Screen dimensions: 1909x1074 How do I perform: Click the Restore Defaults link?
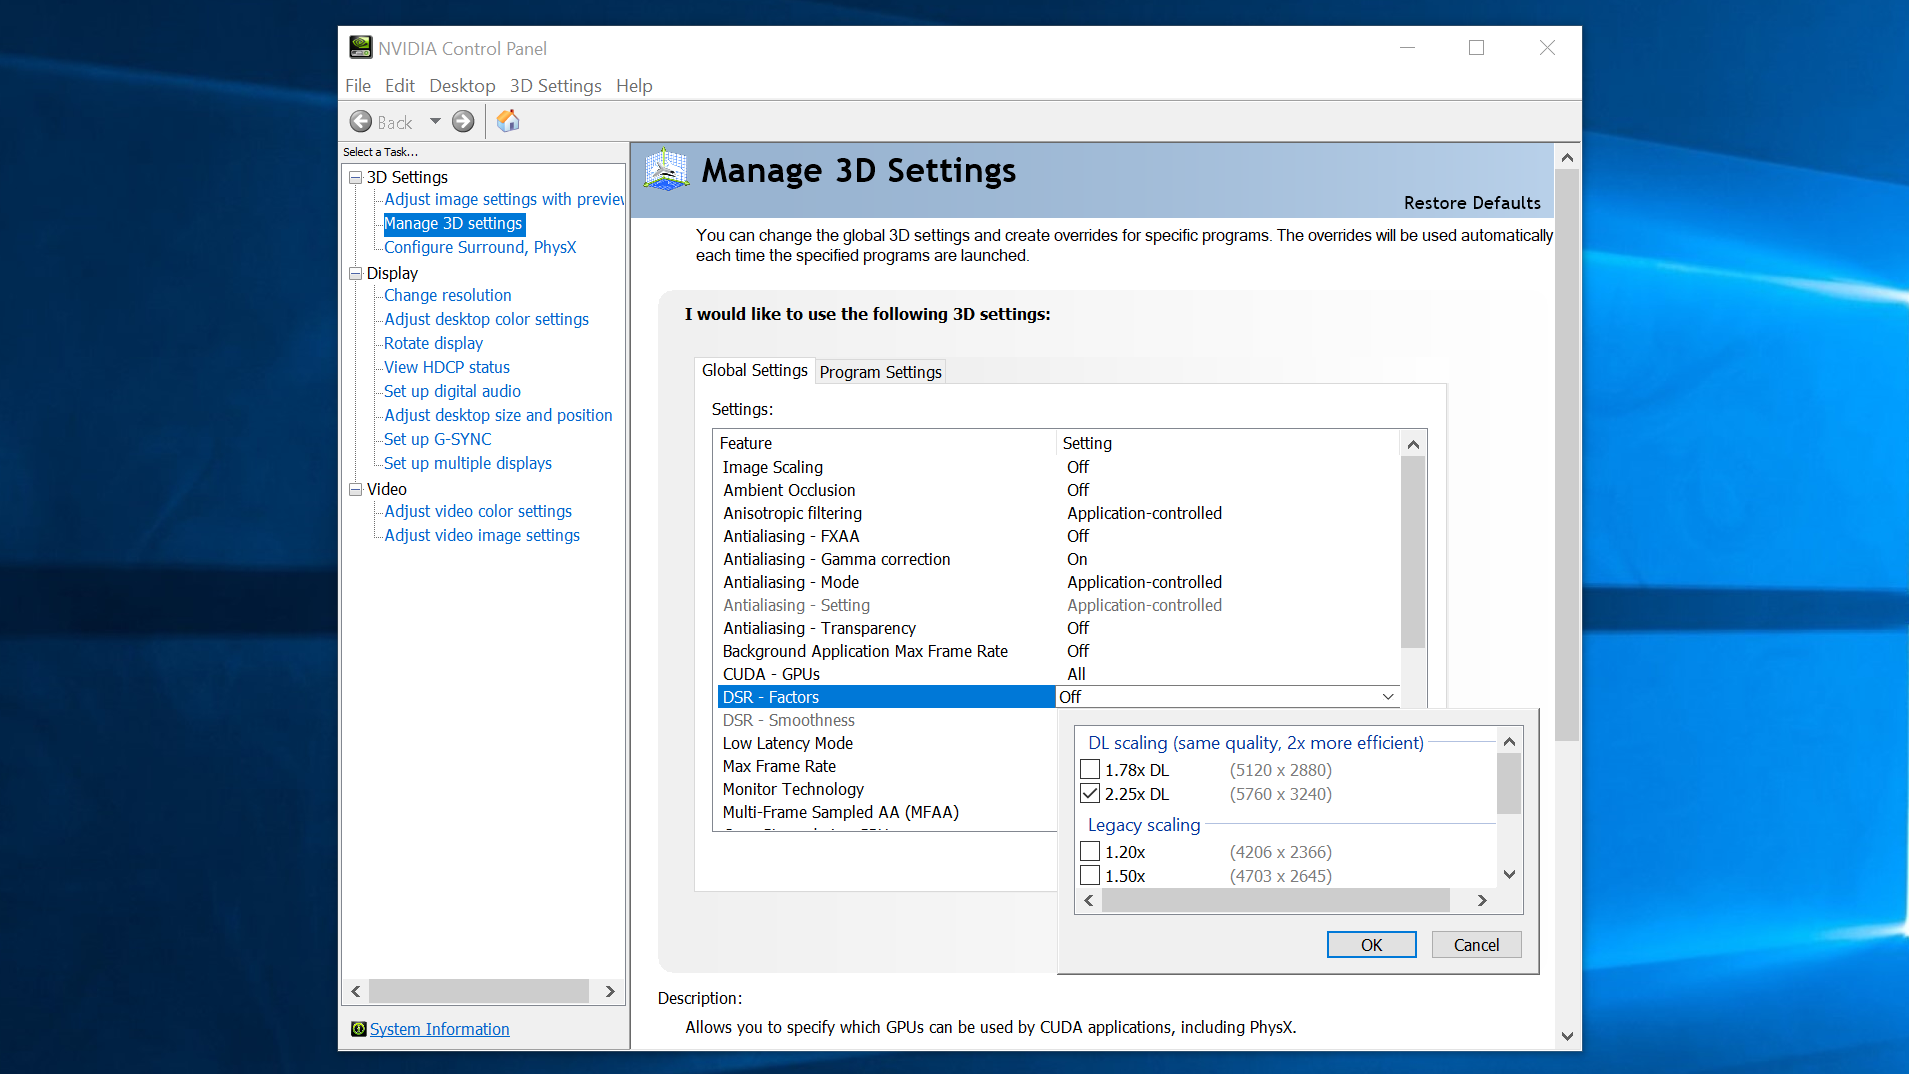(x=1471, y=203)
